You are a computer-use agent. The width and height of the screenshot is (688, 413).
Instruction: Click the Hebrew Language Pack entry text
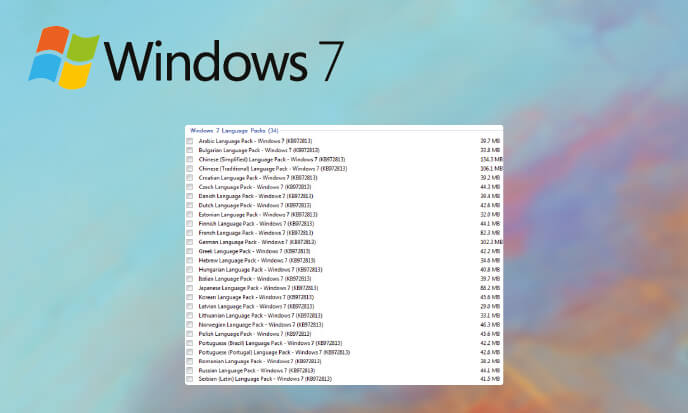pyautogui.click(x=257, y=261)
